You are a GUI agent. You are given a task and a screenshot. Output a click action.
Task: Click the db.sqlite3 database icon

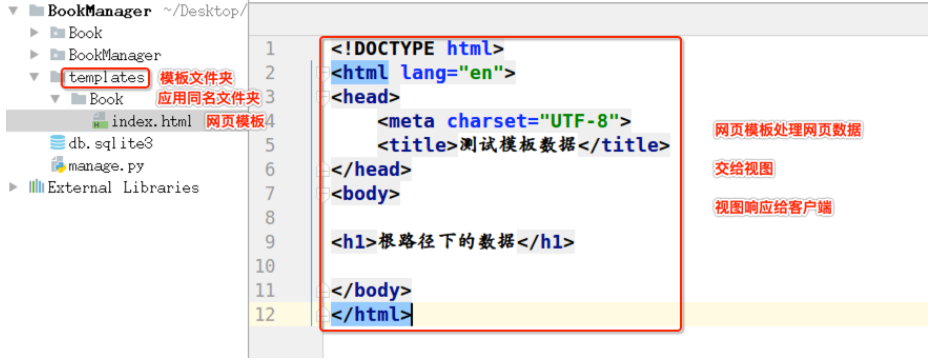click(x=57, y=143)
